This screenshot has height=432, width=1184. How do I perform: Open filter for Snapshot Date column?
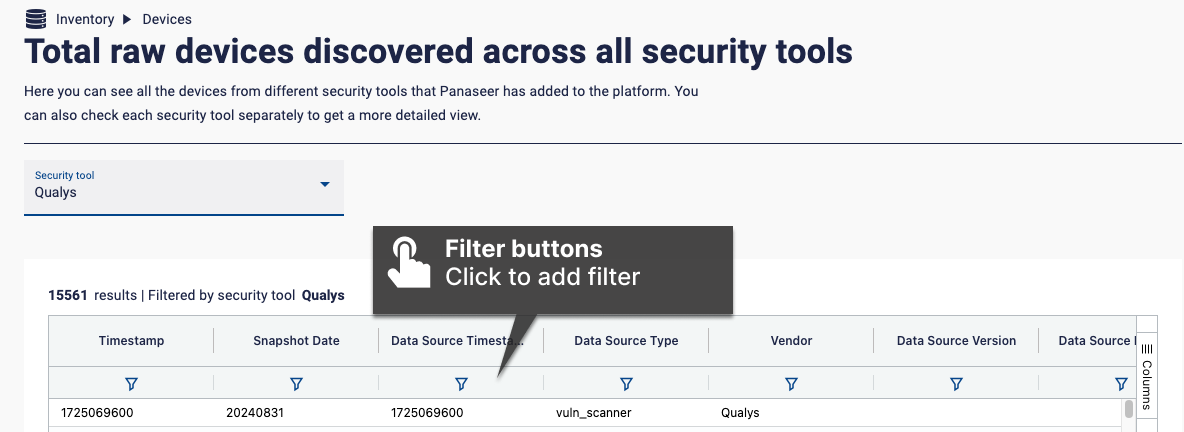point(296,384)
